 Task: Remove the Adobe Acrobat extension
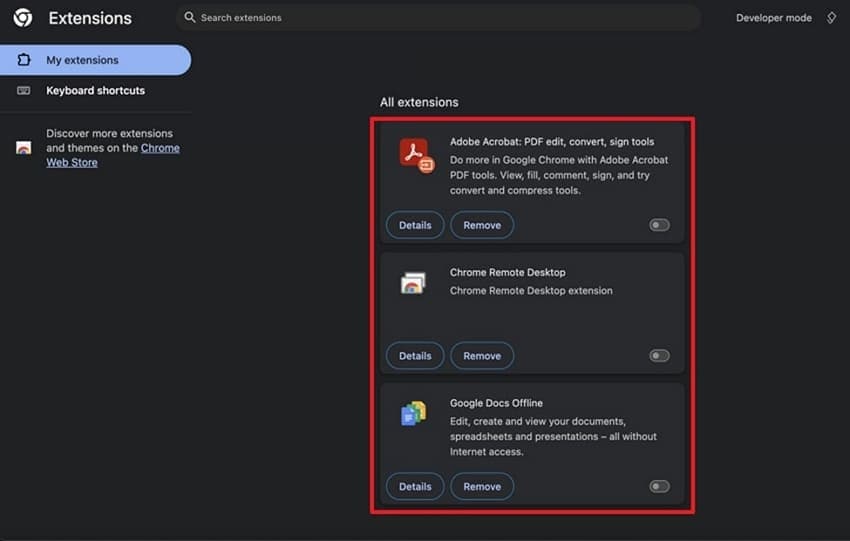pos(482,225)
